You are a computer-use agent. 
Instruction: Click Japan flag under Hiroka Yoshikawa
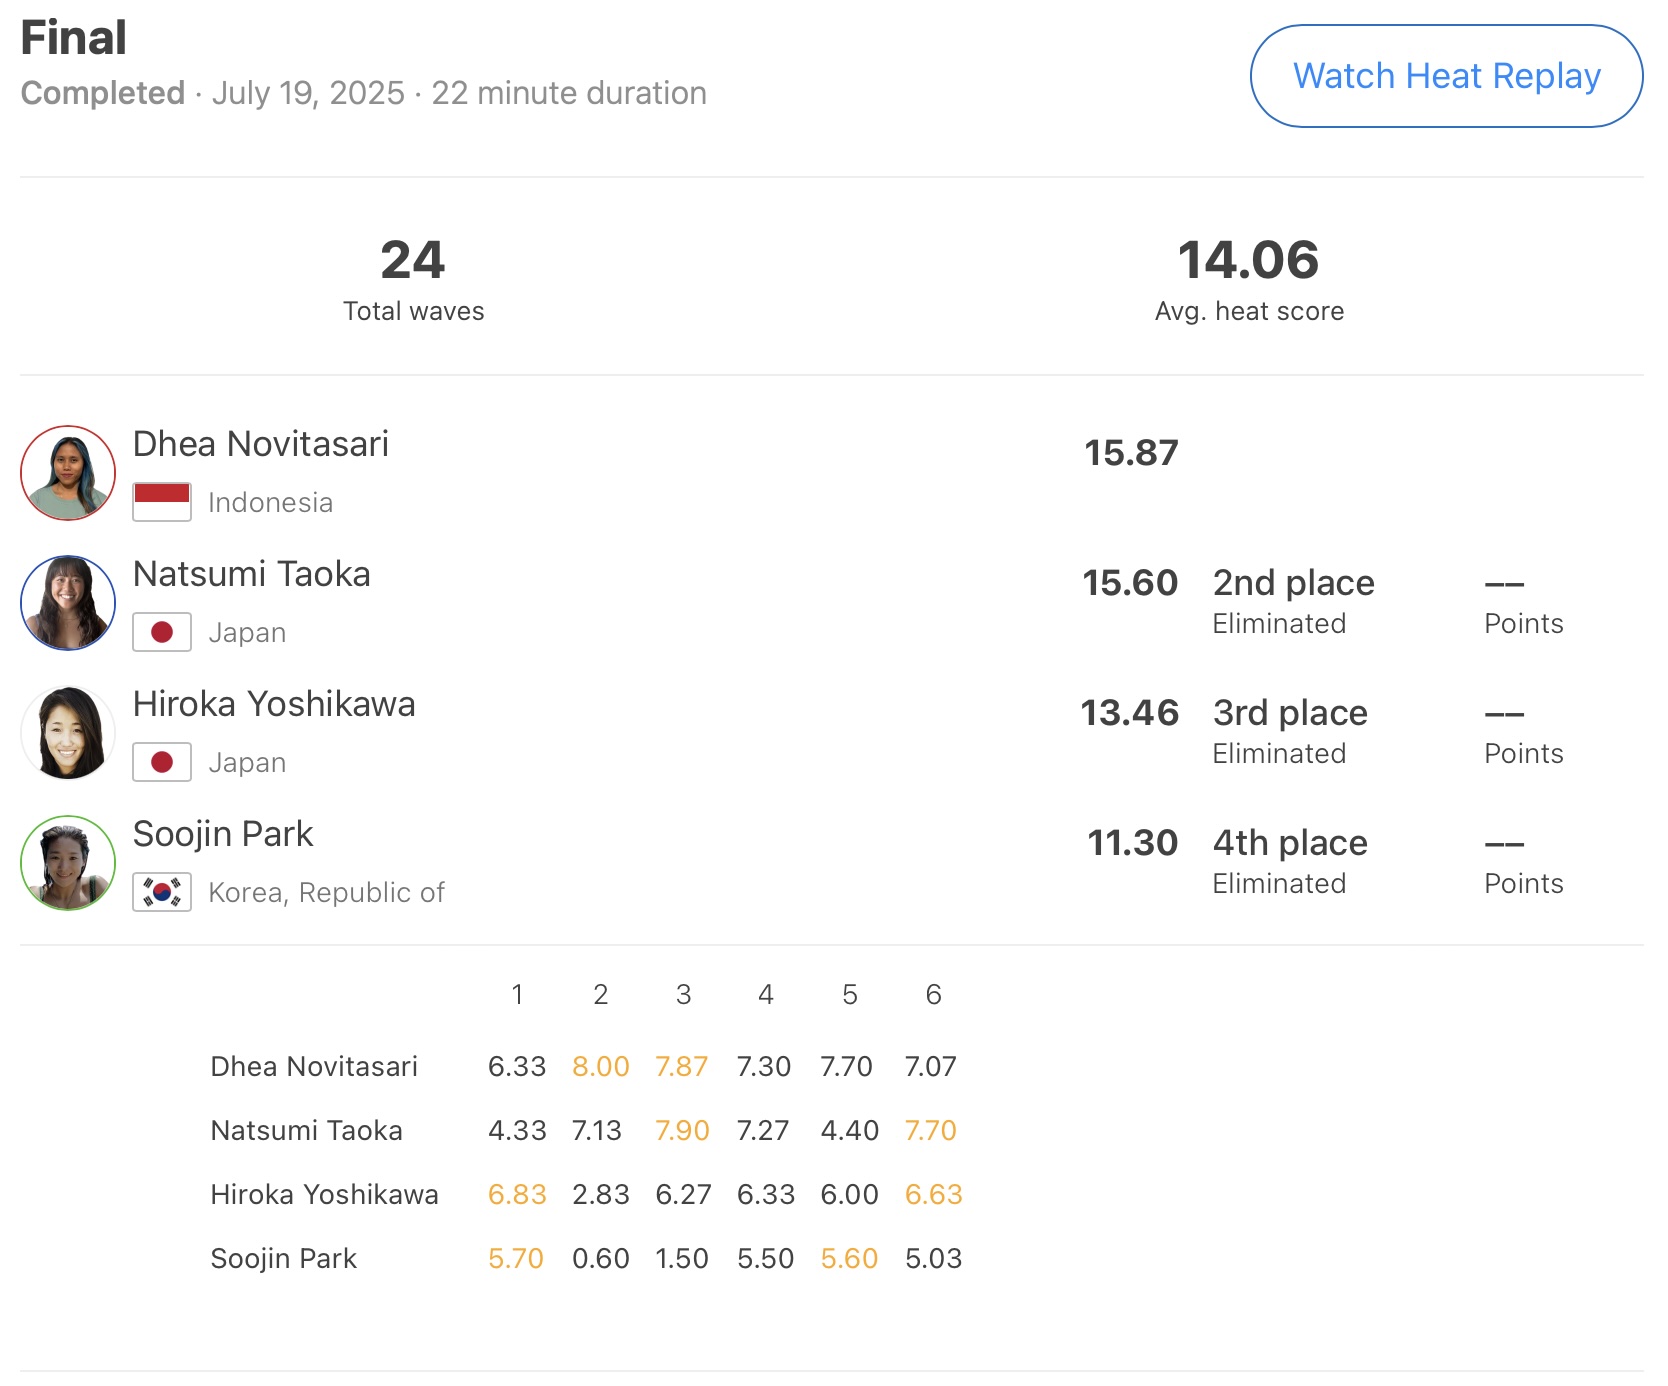pos(162,762)
